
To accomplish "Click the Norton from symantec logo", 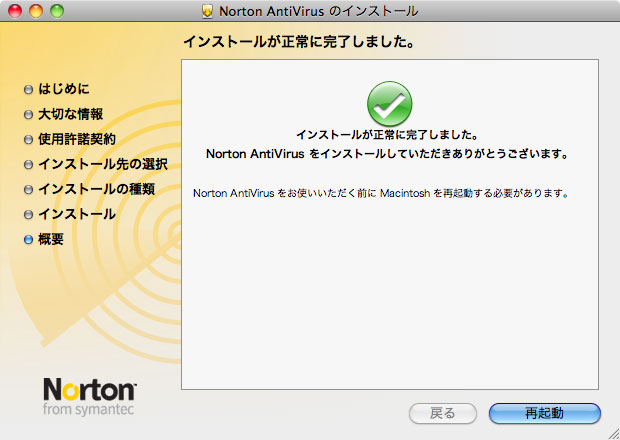I will (x=89, y=397).
